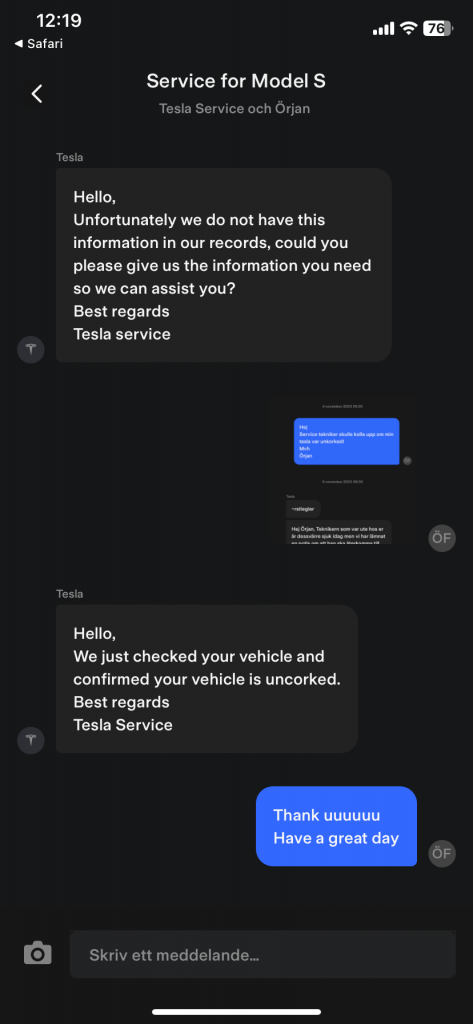Tap the home indicator bar
This screenshot has width=473, height=1024.
click(236, 1012)
